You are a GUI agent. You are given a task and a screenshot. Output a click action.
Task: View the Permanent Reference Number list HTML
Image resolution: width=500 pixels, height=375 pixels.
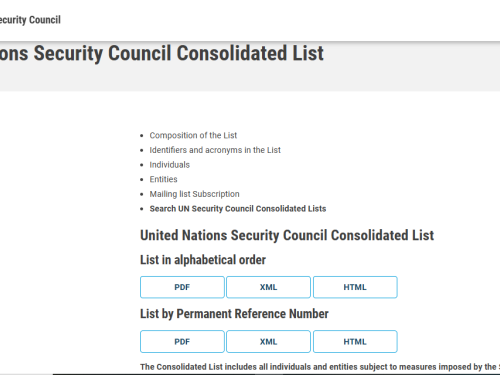click(x=355, y=341)
